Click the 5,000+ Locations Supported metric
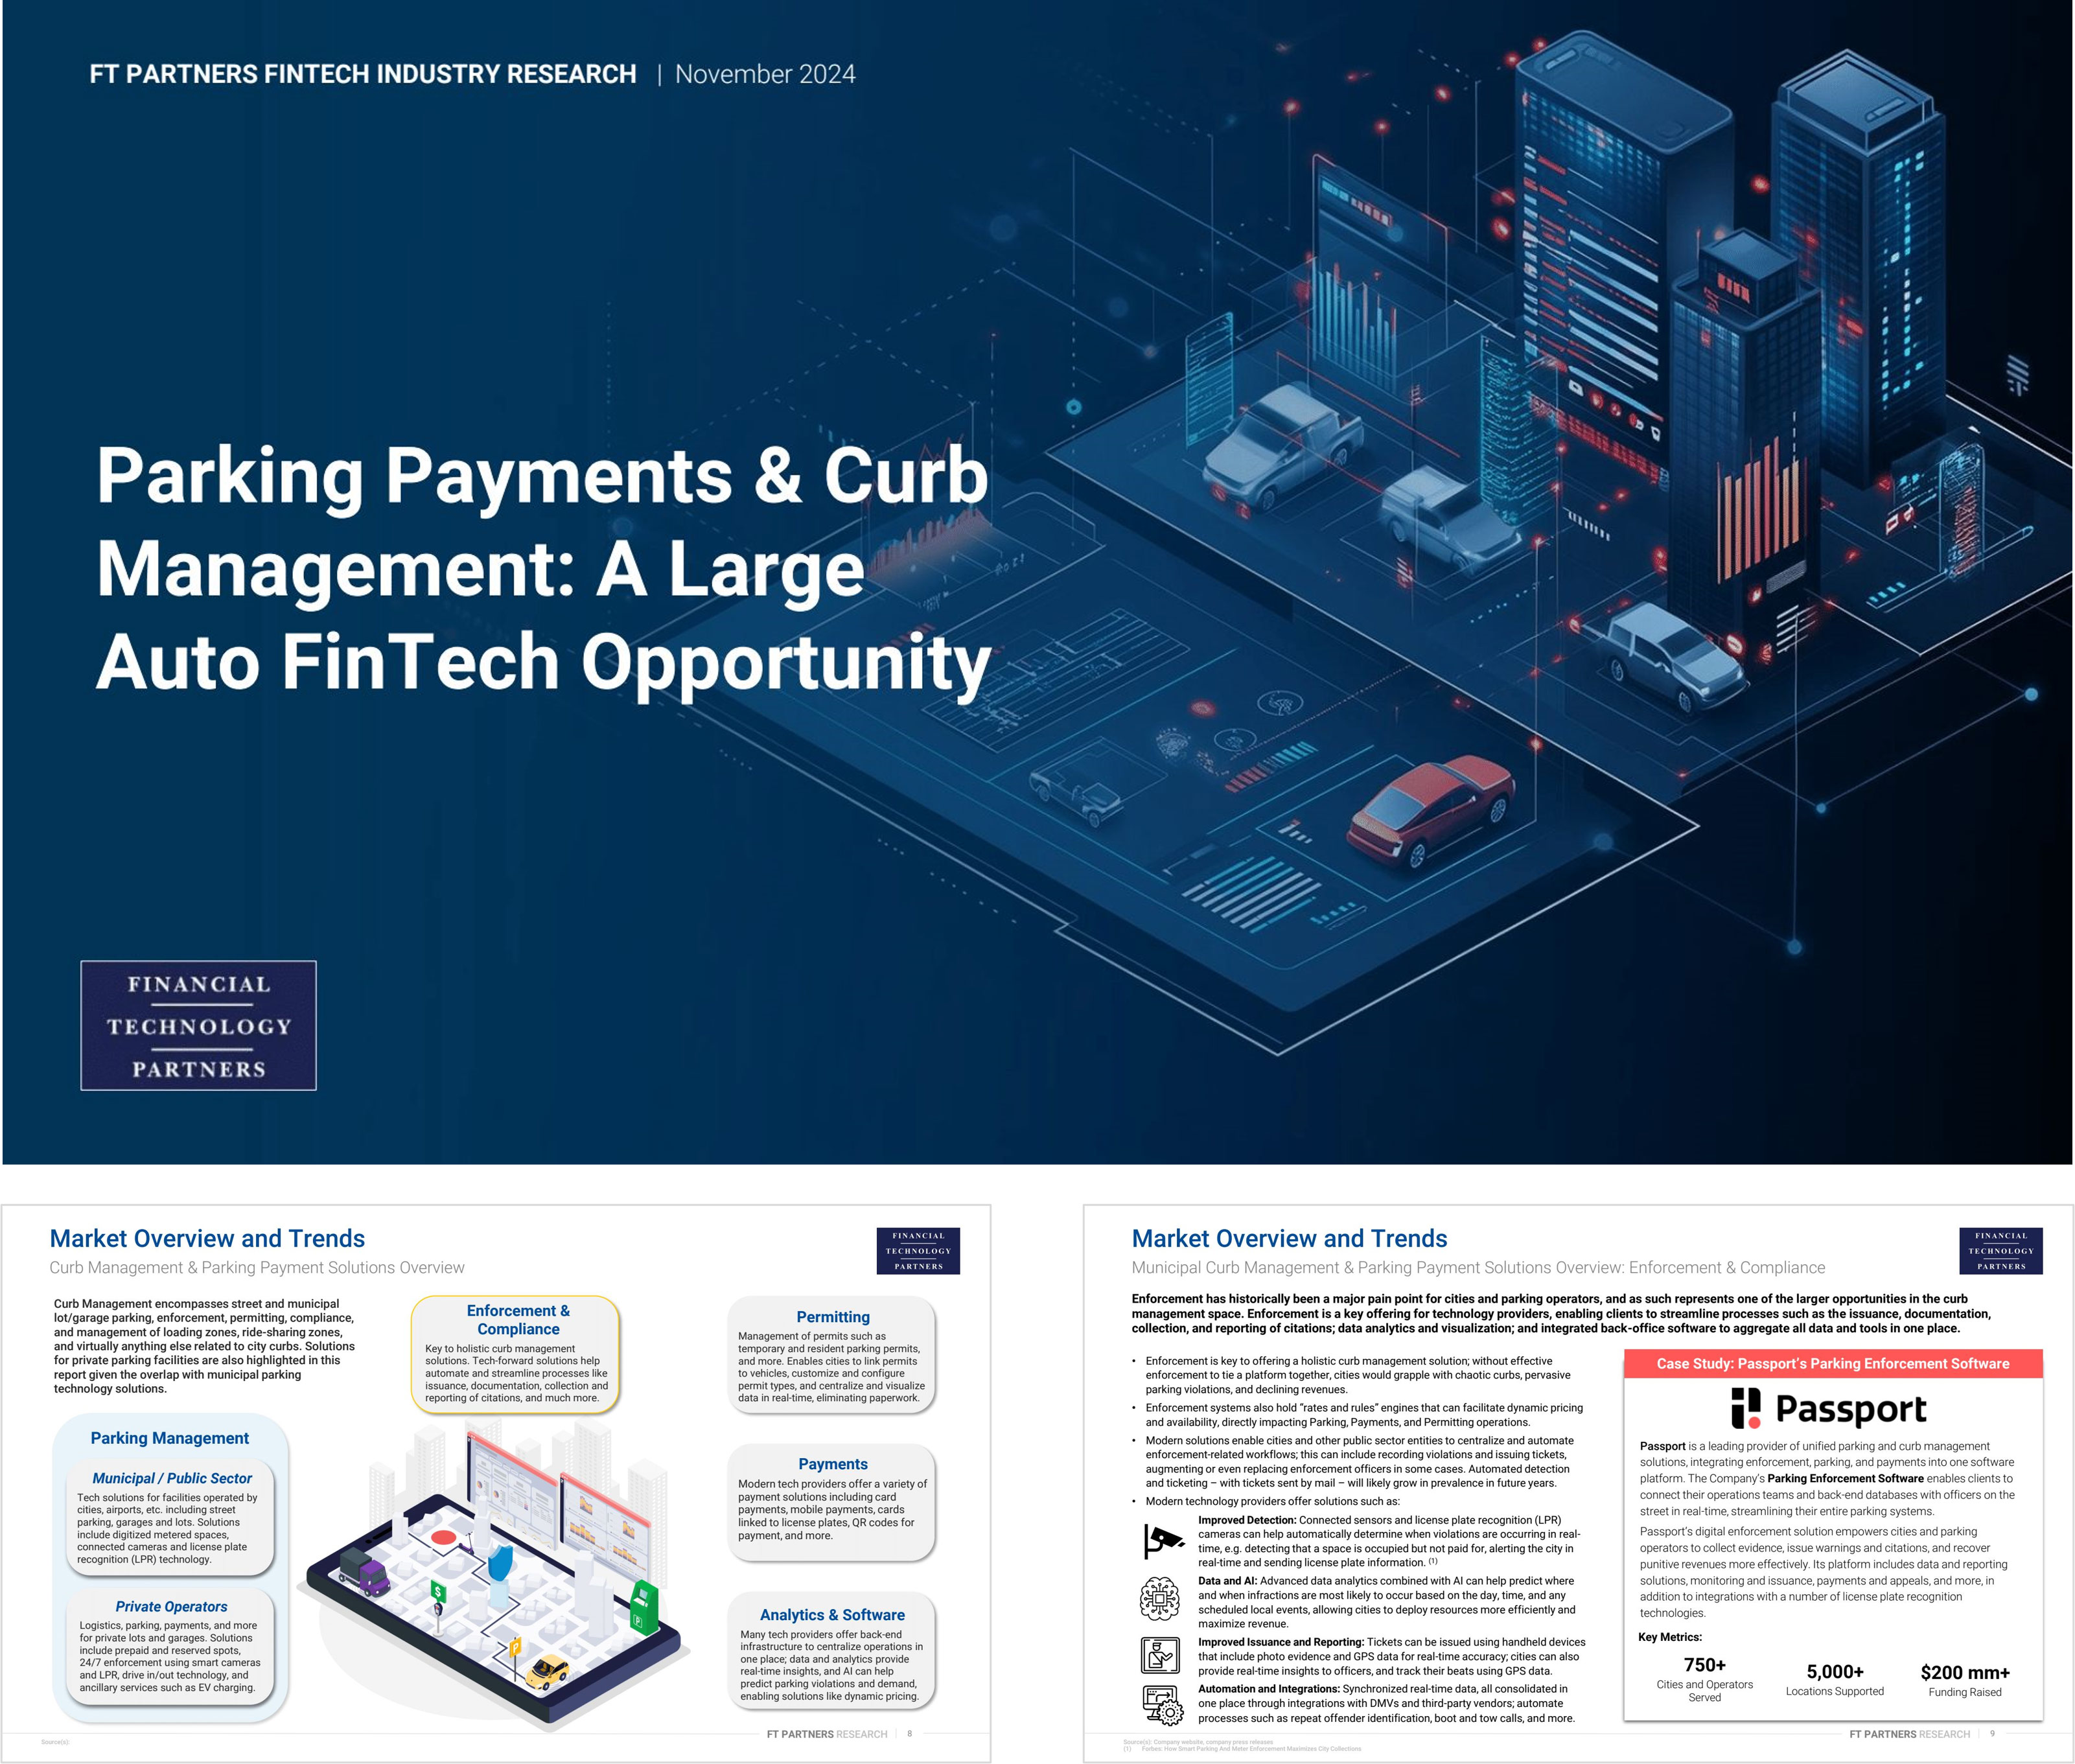 coord(1835,1679)
